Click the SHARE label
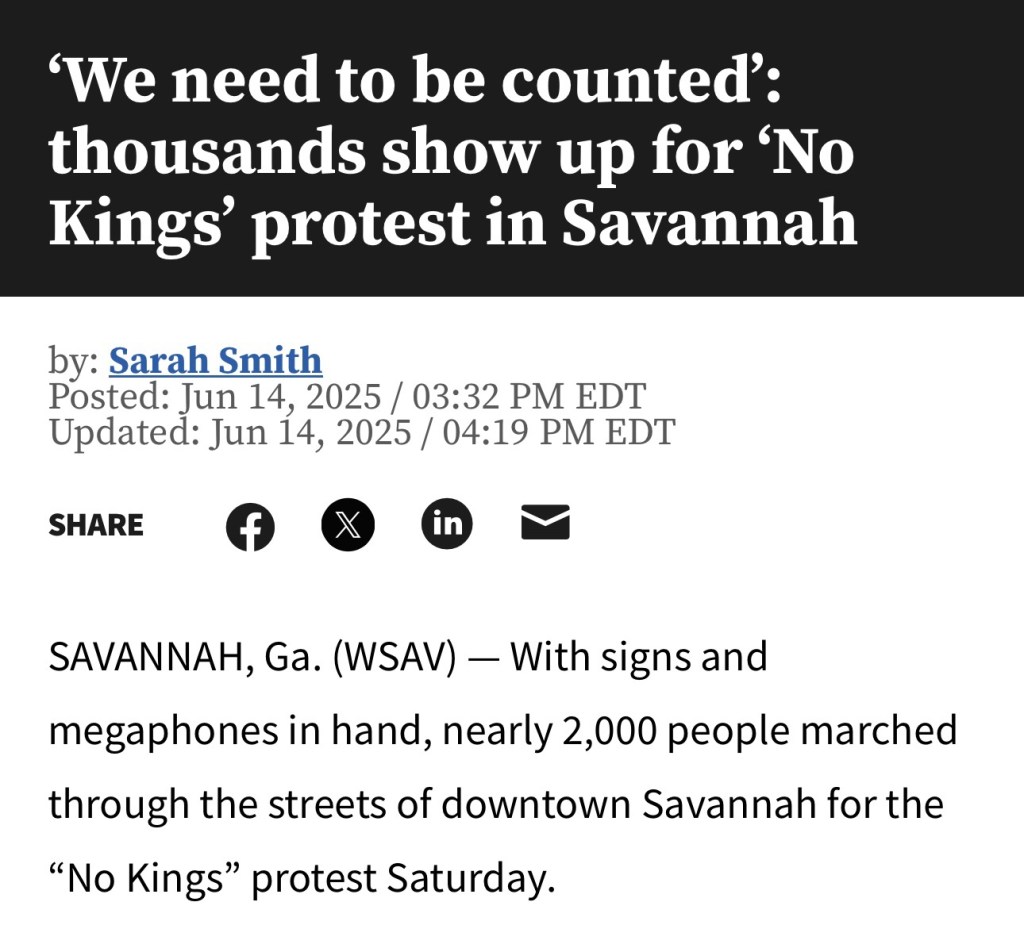Image resolution: width=1024 pixels, height=948 pixels. [x=96, y=525]
